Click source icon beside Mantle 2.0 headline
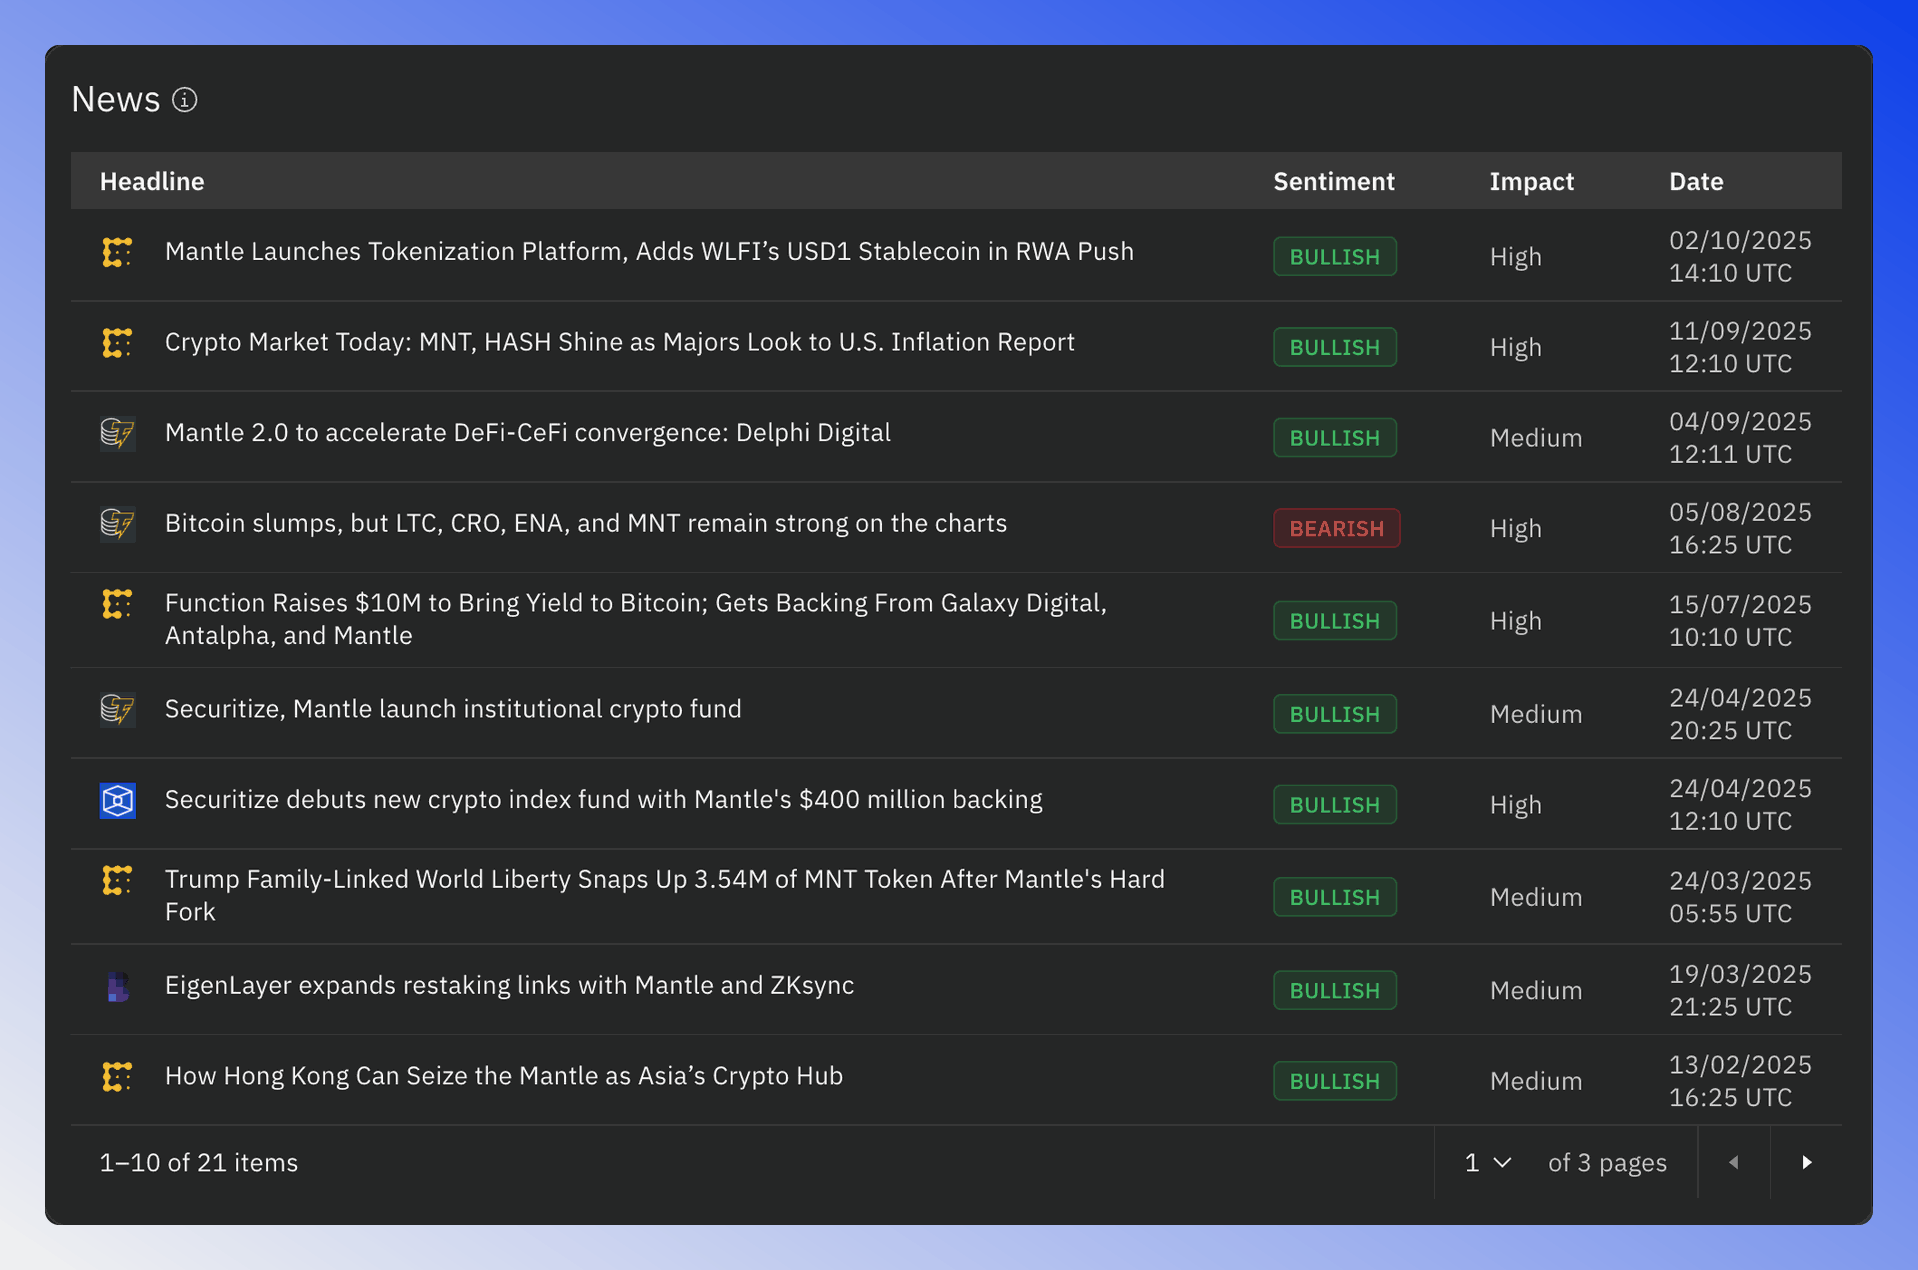The width and height of the screenshot is (1918, 1270). (x=118, y=433)
